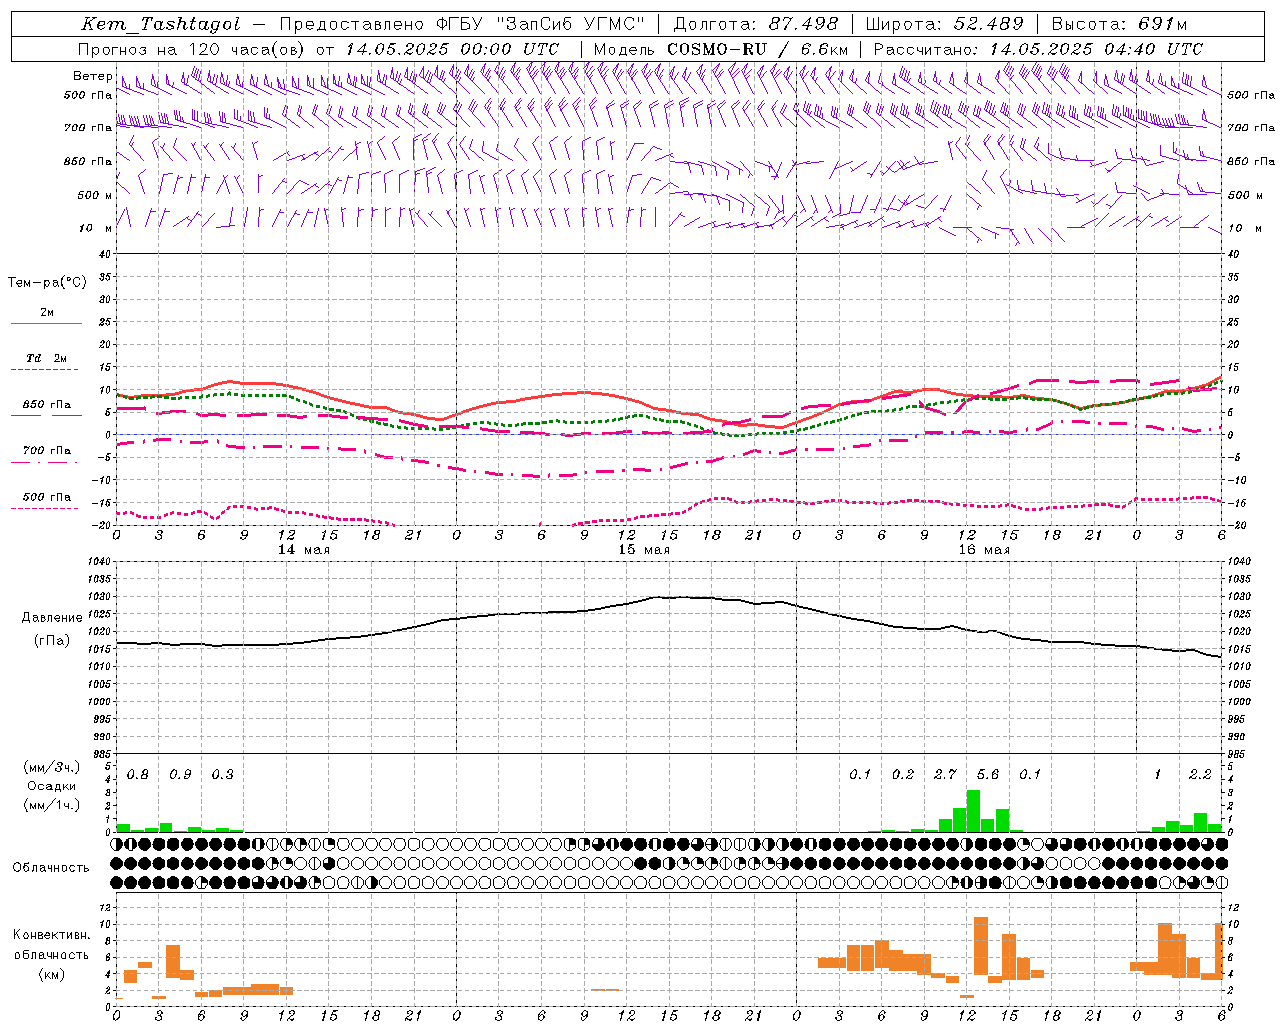Click the 3-hour precipitation value 0.2
Viewport: 1280px width, 1024px height.
coord(903,775)
